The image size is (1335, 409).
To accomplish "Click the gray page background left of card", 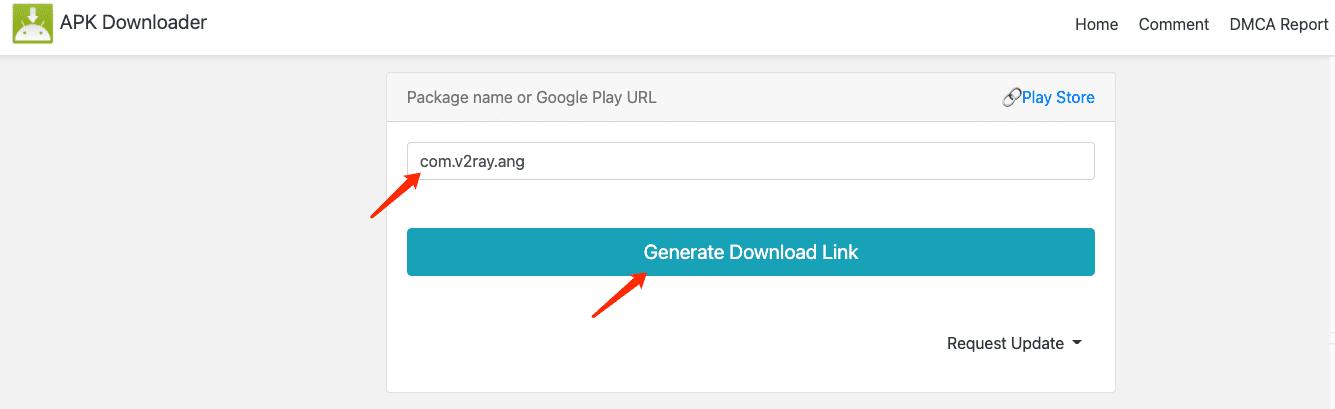I will 190,230.
